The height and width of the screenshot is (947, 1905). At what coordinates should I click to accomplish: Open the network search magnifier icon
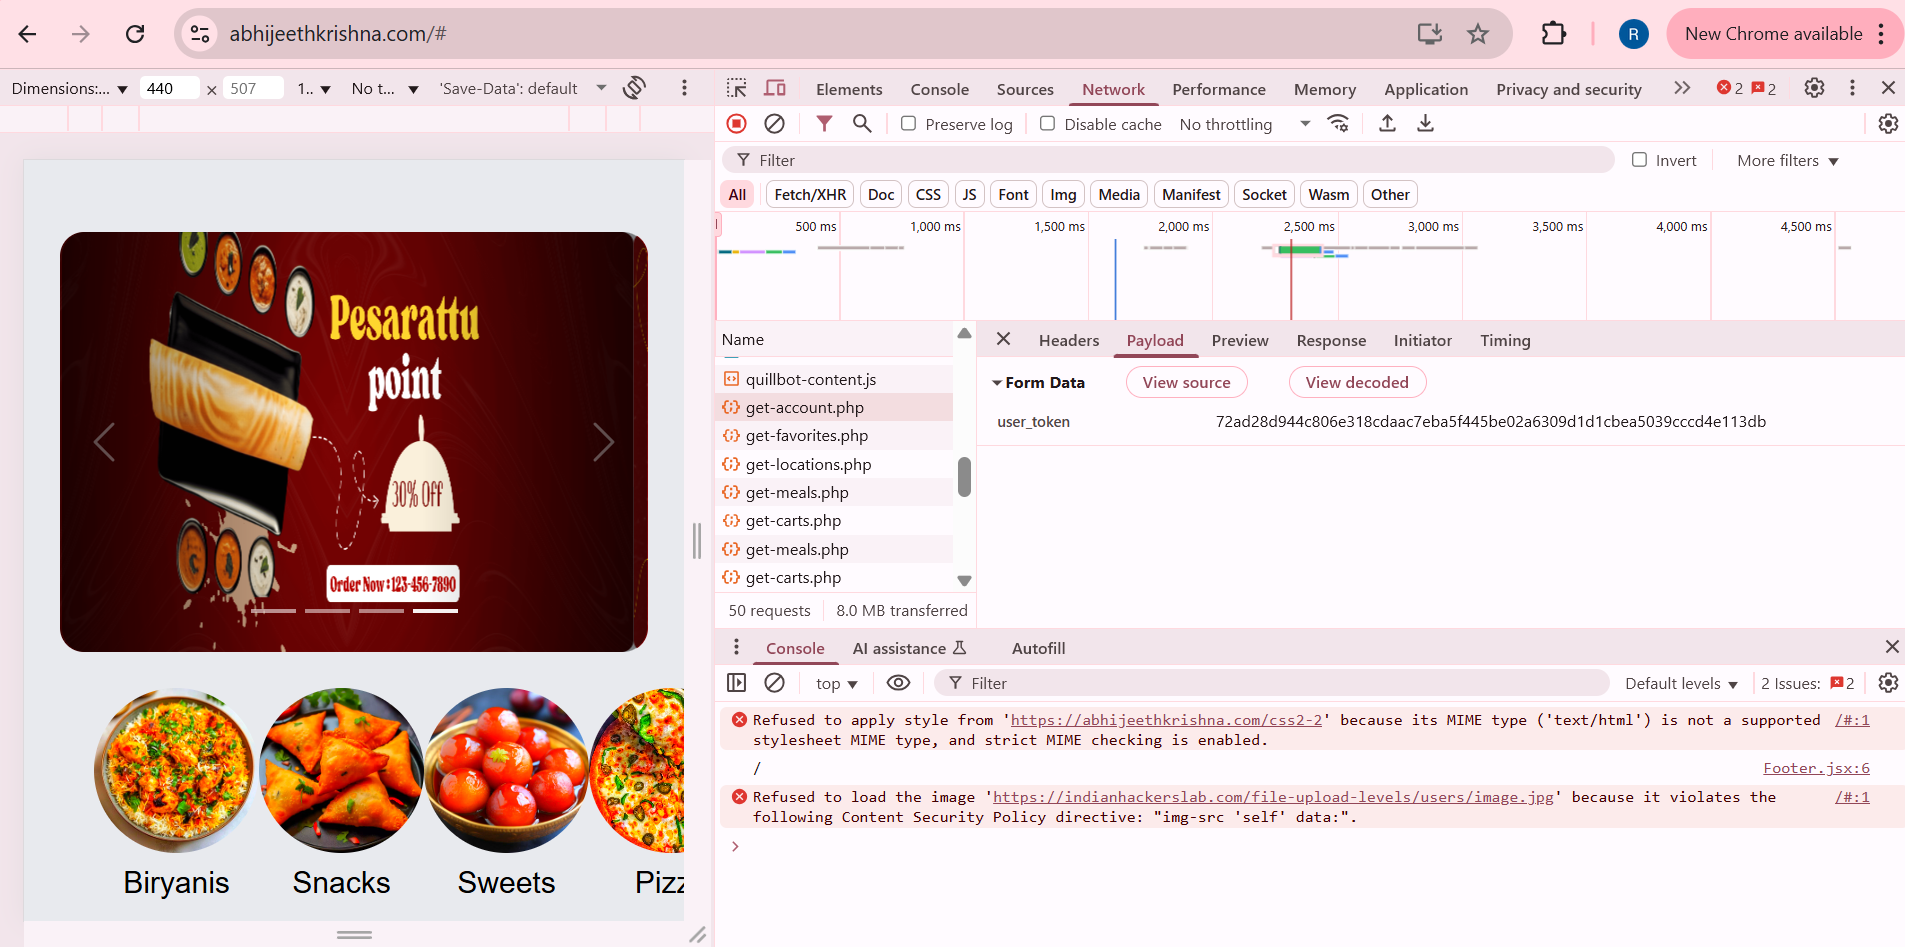[863, 123]
